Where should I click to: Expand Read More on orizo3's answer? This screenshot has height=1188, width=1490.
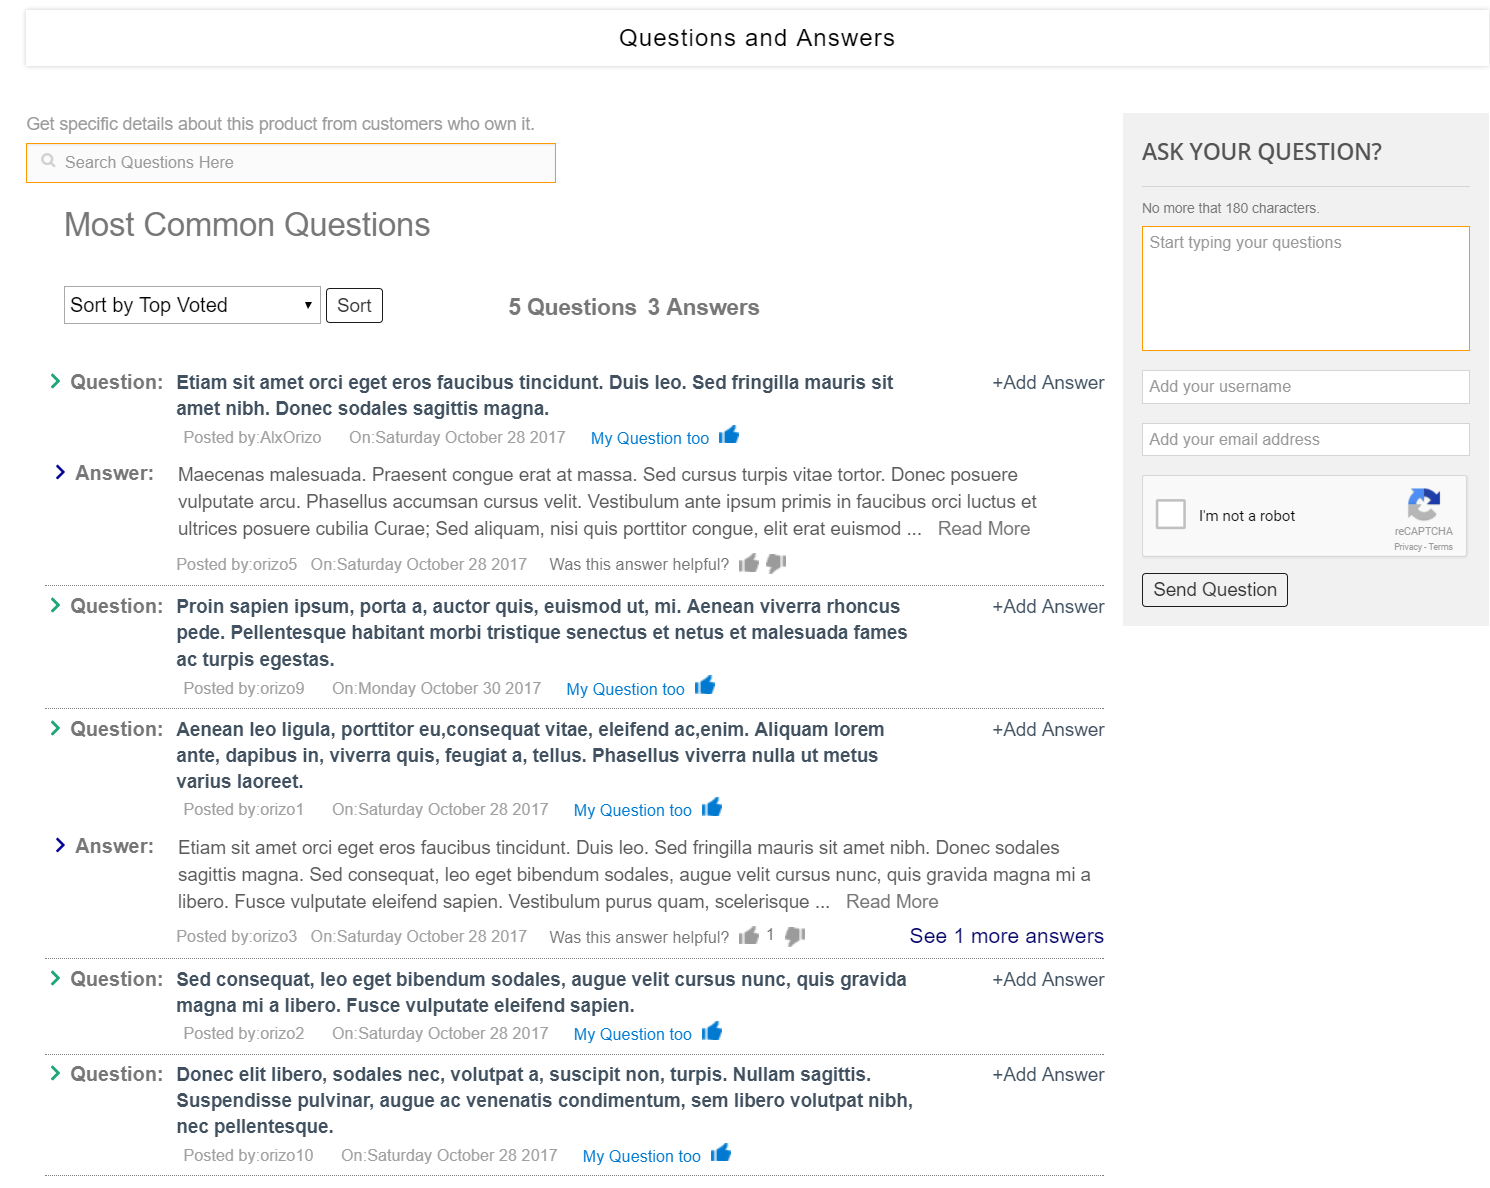click(892, 902)
